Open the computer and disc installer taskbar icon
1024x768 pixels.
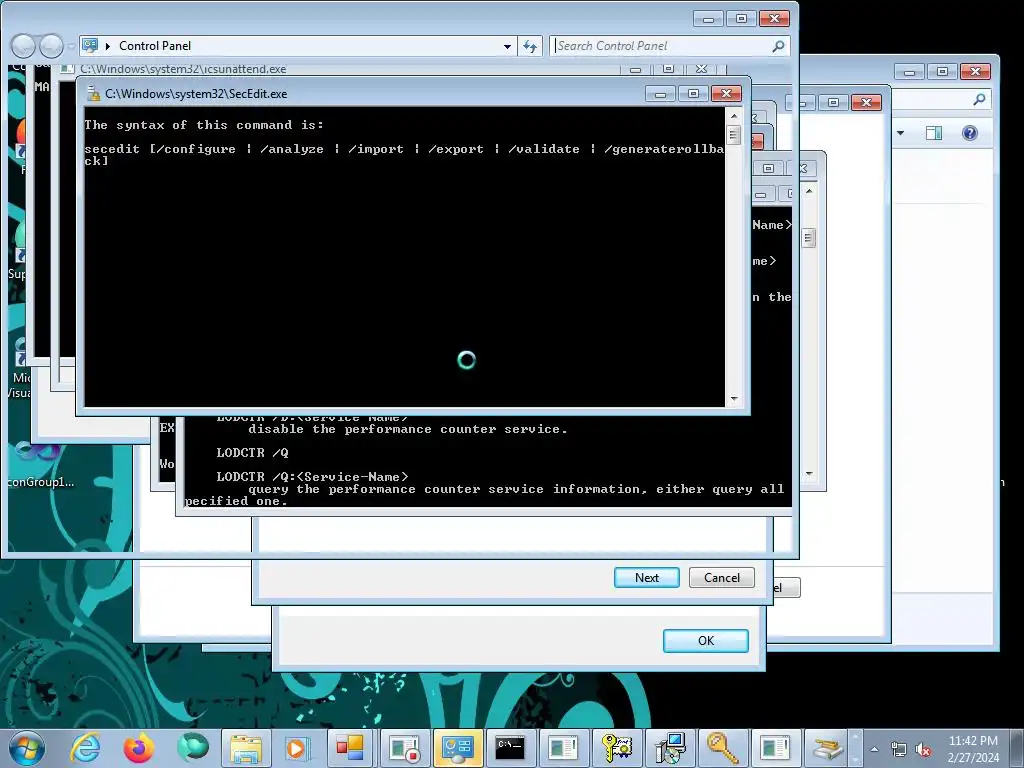pyautogui.click(x=670, y=748)
